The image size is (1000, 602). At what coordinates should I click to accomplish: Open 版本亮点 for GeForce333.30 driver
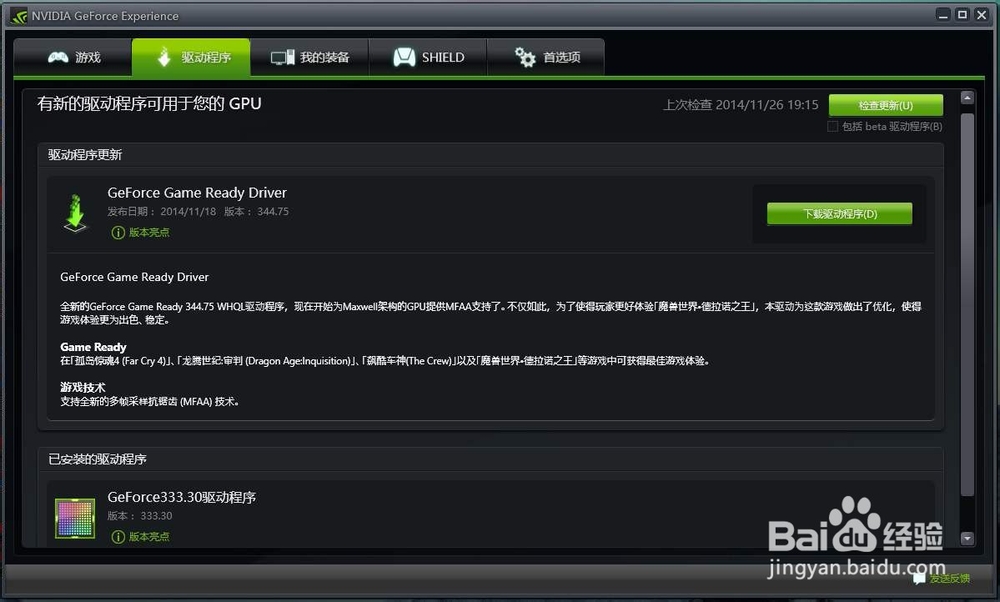point(149,536)
